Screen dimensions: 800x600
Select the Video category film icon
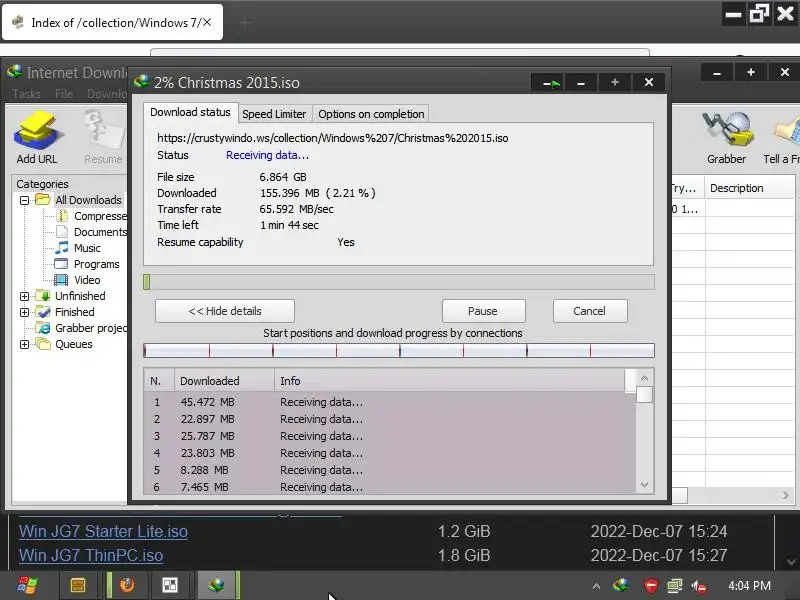click(x=61, y=280)
